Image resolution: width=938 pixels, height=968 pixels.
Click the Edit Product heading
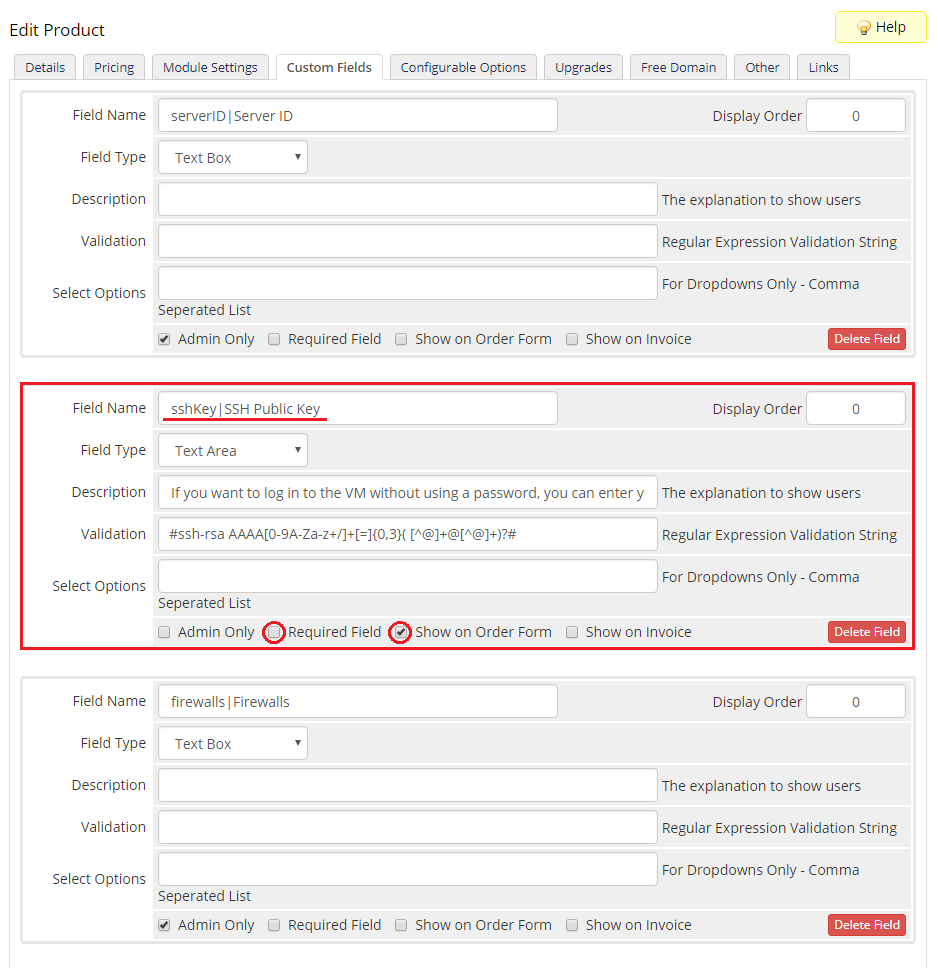[57, 30]
